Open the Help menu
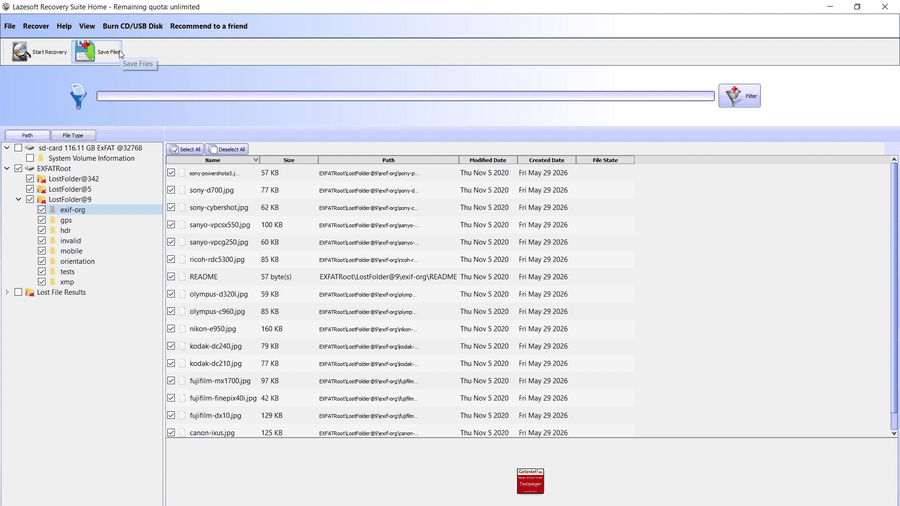This screenshot has height=506, width=900. click(64, 26)
